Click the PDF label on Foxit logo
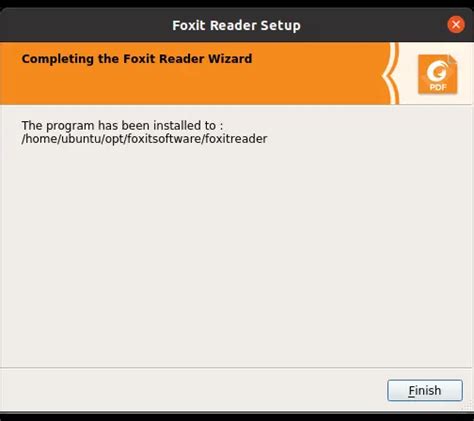474x421 pixels. coord(438,87)
